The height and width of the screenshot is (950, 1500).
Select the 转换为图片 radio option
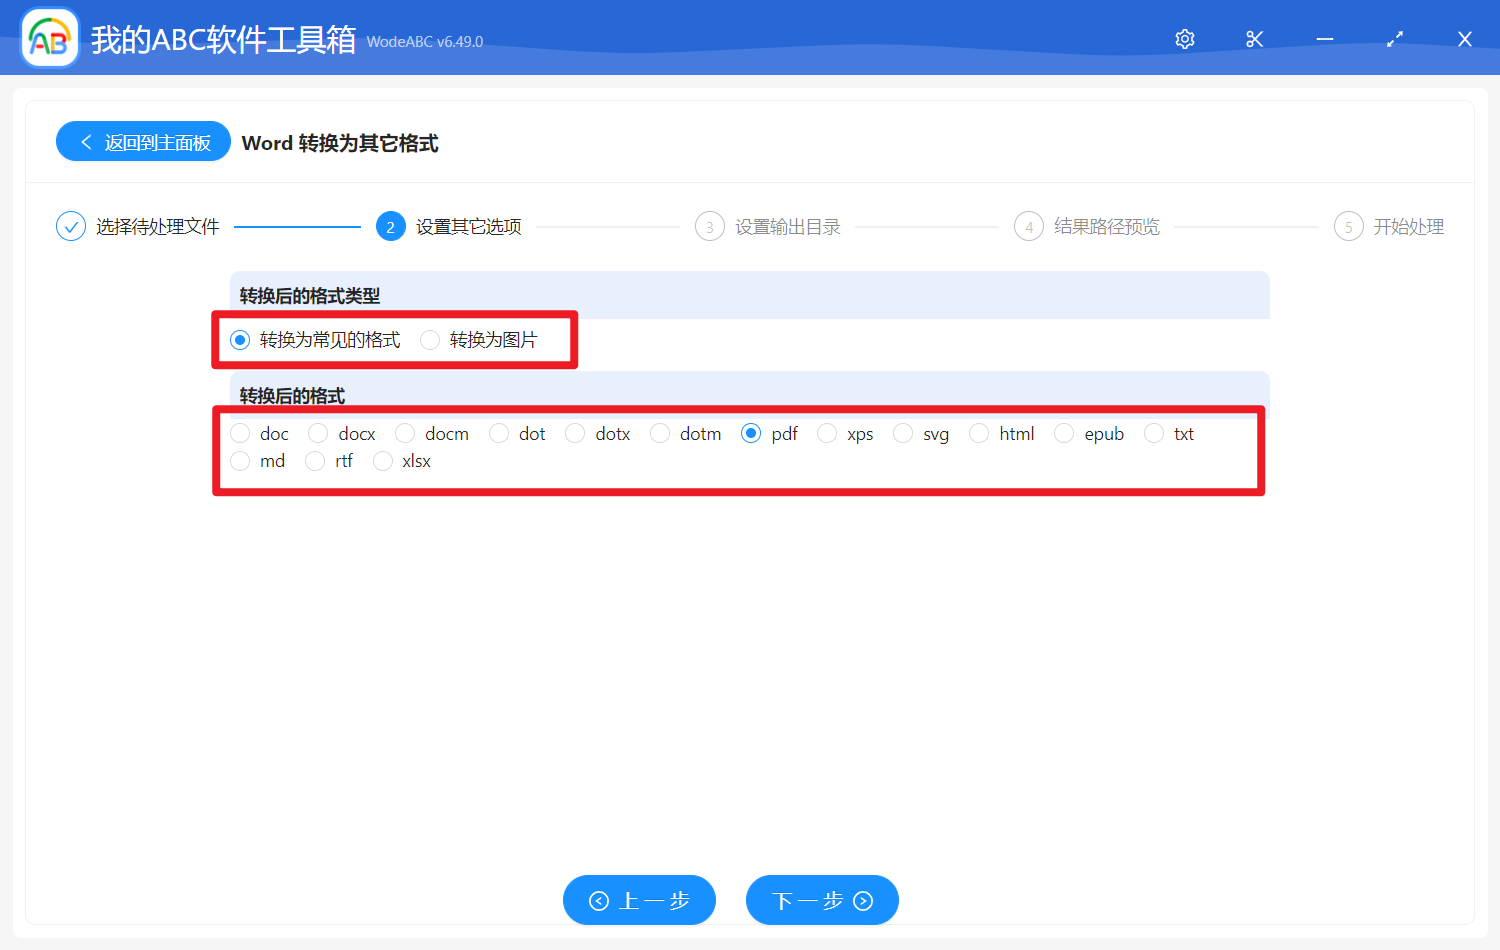coord(430,340)
